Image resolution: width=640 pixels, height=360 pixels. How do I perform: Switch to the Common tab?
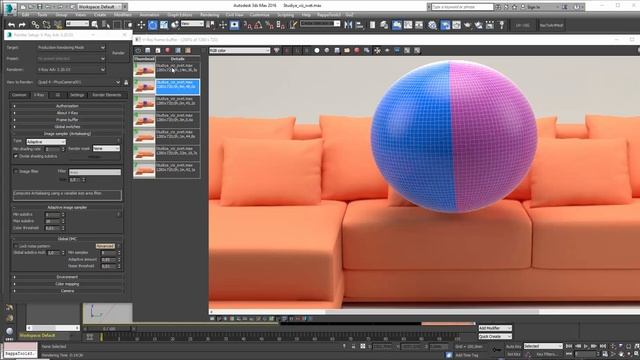[x=19, y=95]
